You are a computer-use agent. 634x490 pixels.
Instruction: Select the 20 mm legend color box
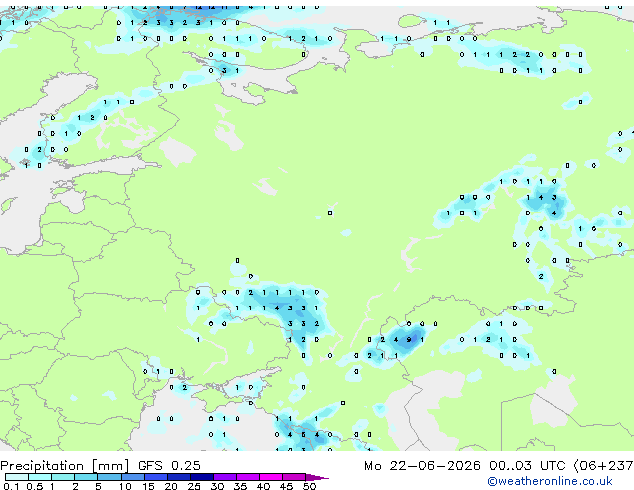pos(178,477)
